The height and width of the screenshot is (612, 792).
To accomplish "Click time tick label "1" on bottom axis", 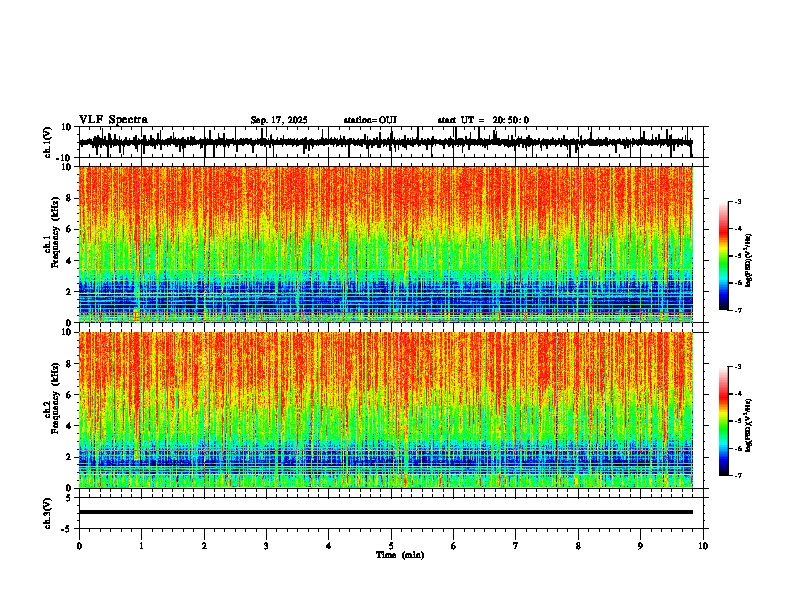I will coord(141,546).
